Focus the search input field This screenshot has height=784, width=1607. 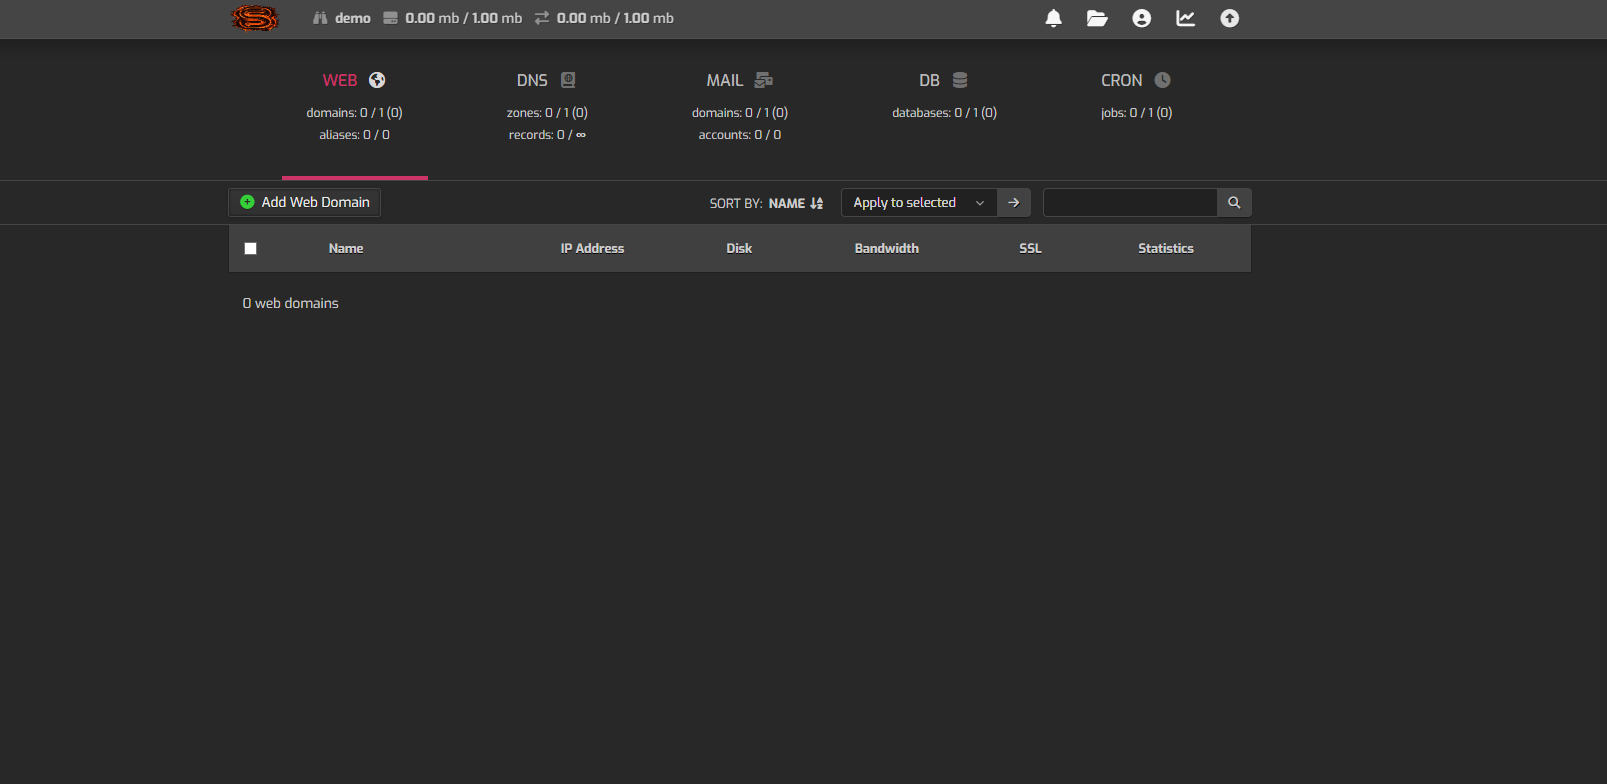[x=1130, y=203]
